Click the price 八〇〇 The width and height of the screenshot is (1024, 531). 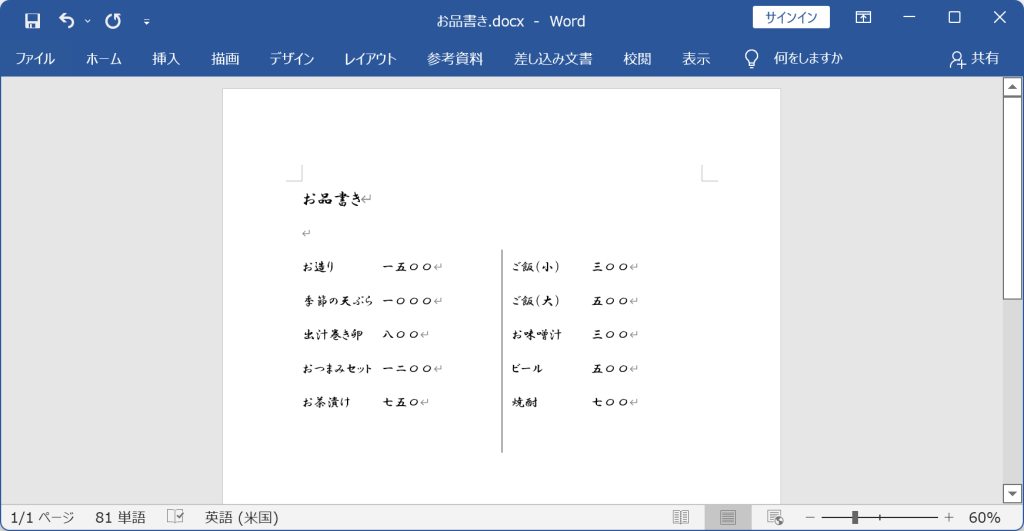[401, 334]
